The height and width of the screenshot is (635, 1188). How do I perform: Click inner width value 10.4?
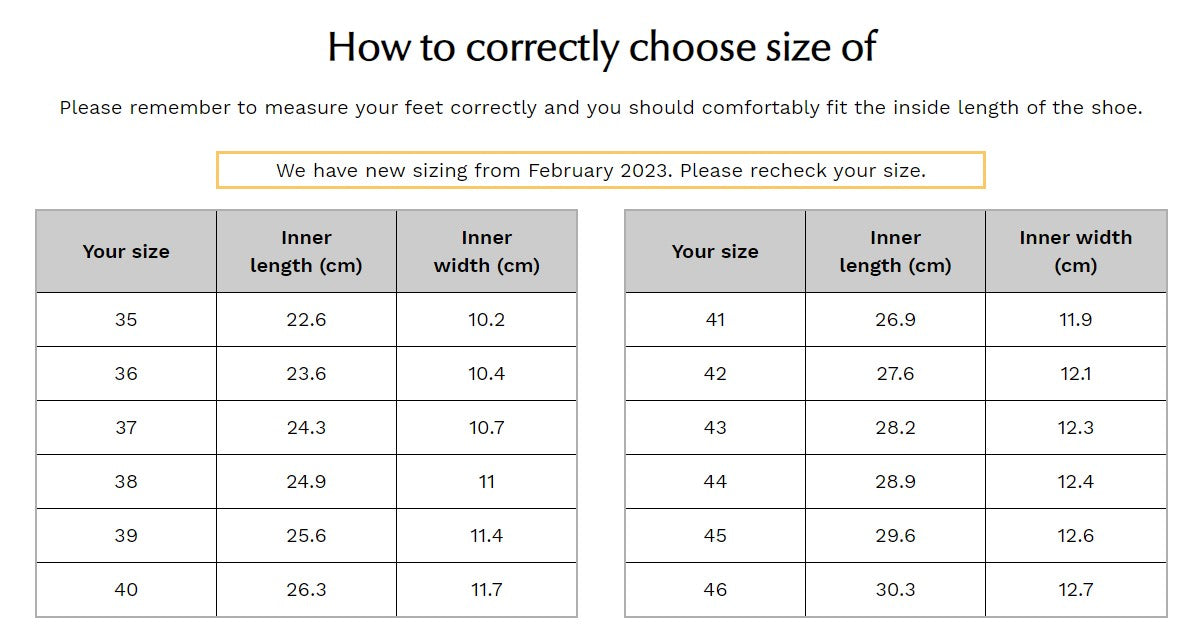(487, 374)
